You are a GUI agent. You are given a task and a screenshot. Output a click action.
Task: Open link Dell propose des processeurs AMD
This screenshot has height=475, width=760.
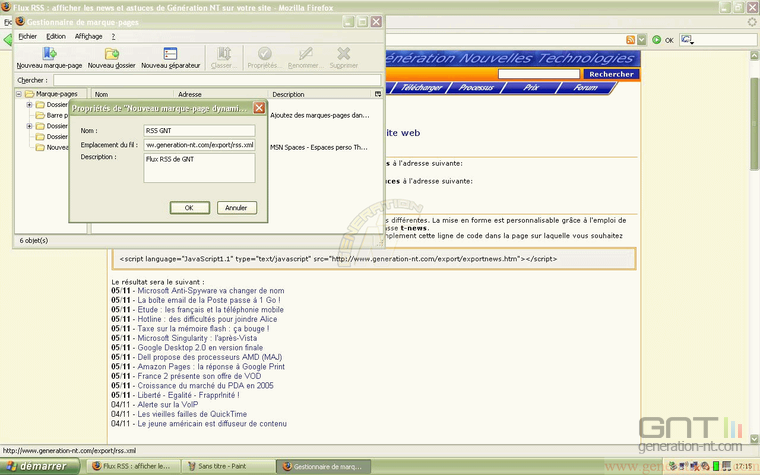pos(210,357)
